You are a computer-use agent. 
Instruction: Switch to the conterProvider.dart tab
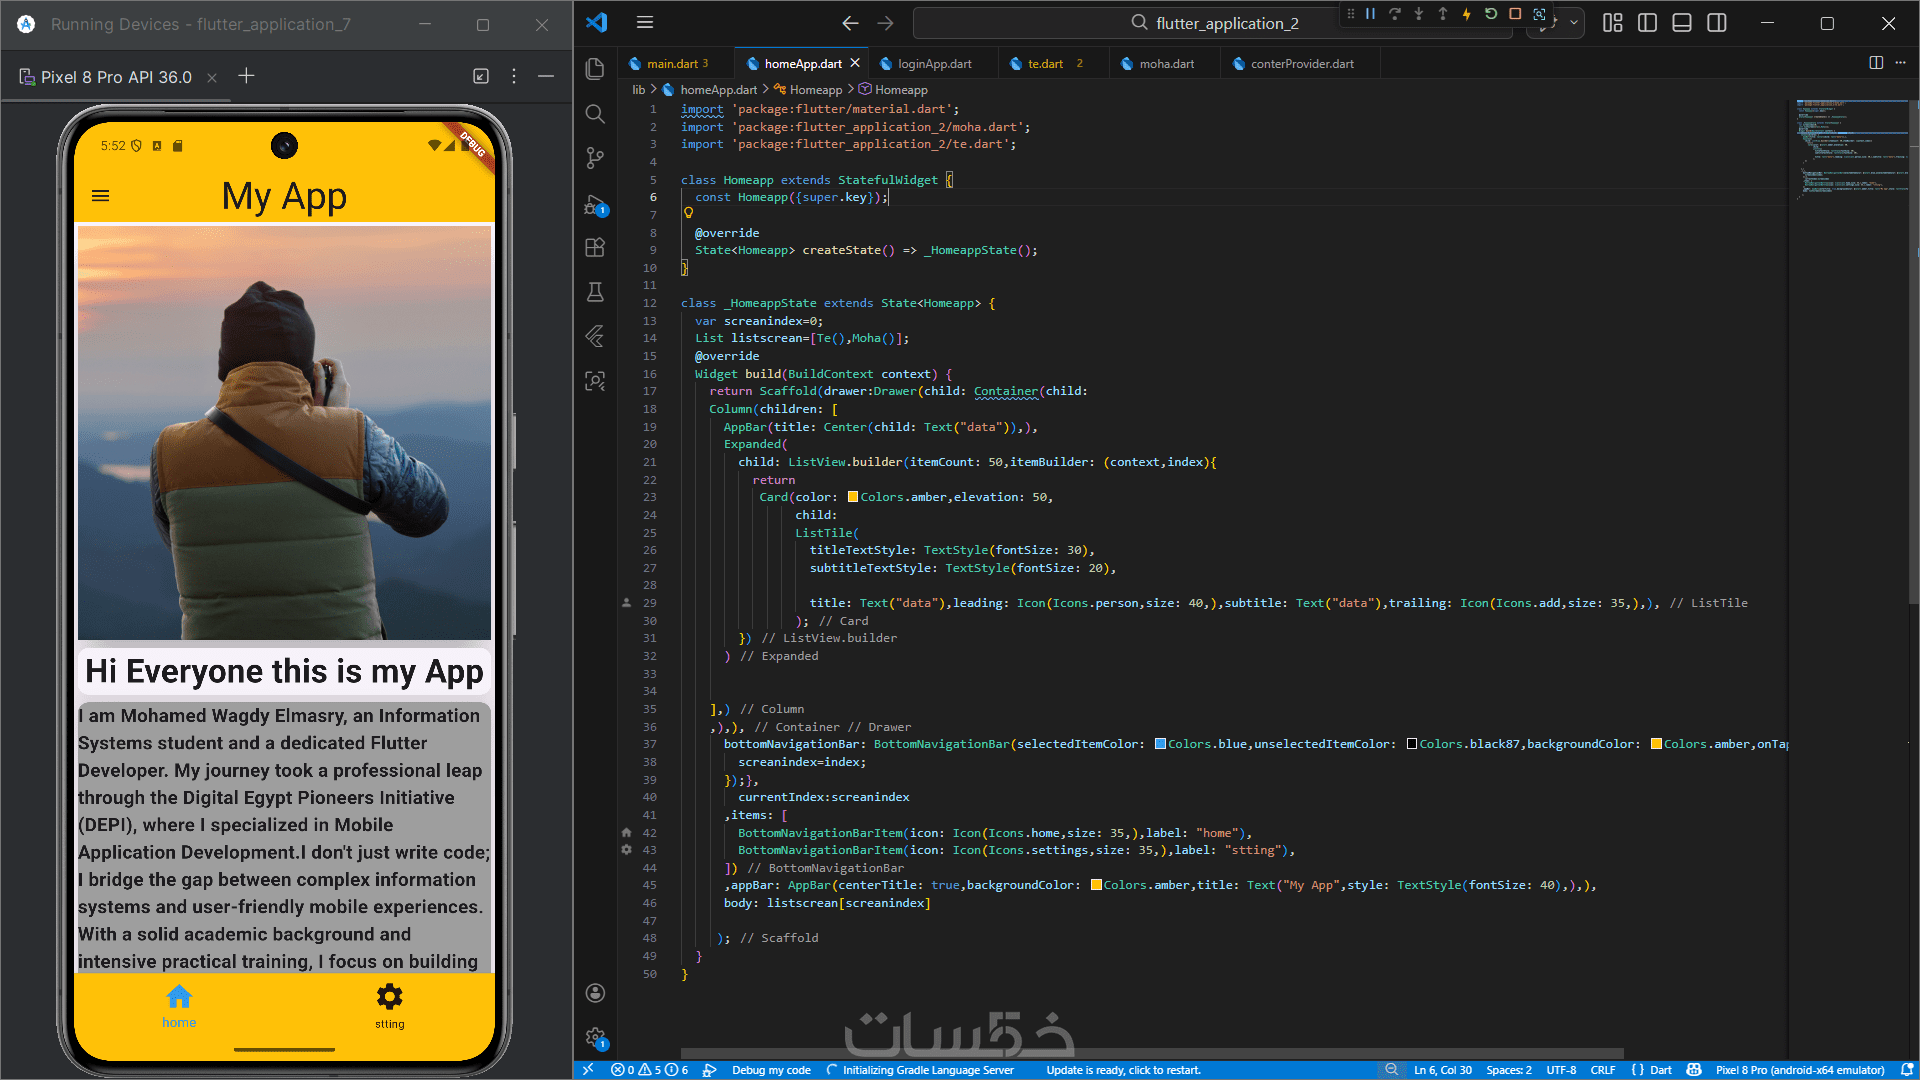[x=1301, y=64]
